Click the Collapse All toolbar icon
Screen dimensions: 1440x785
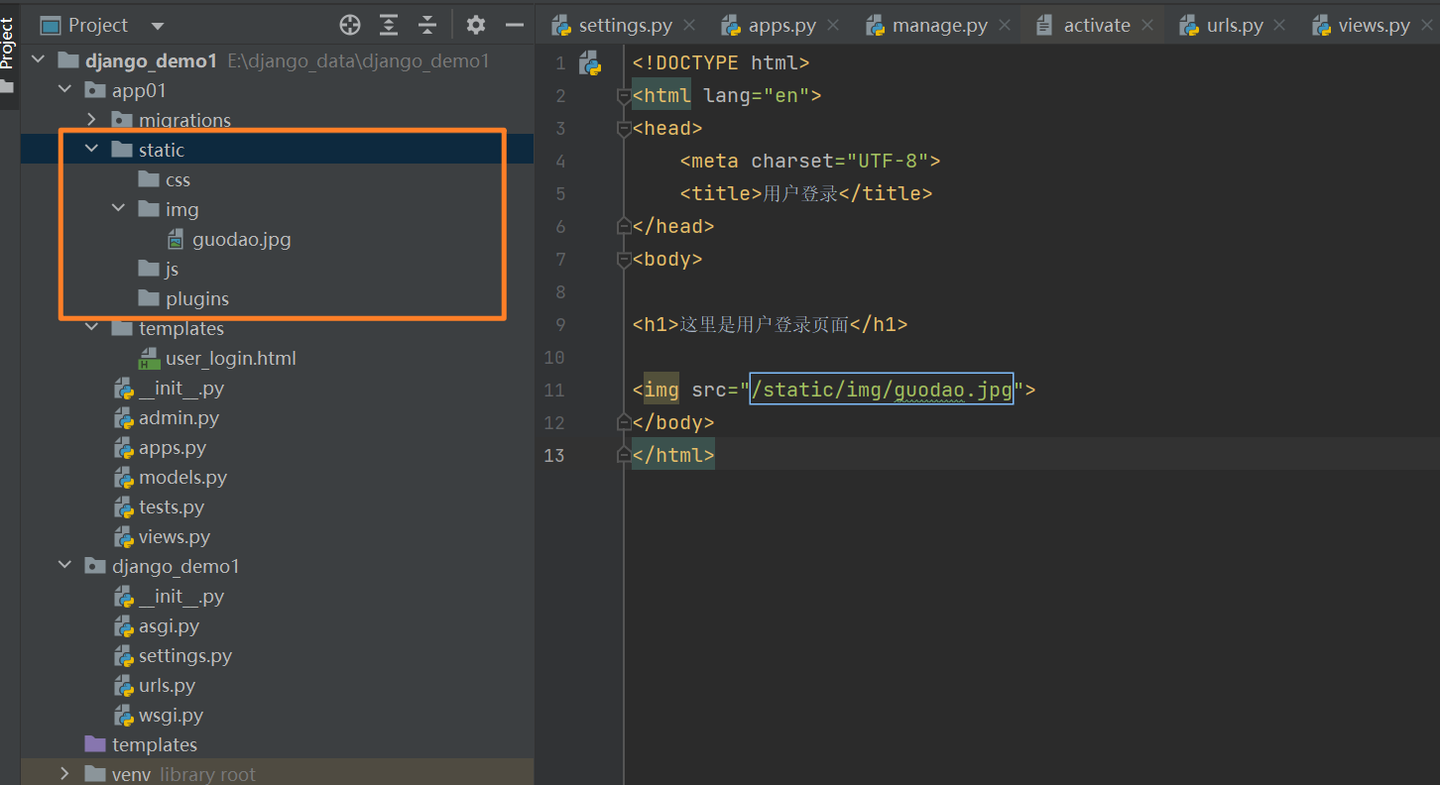(427, 25)
